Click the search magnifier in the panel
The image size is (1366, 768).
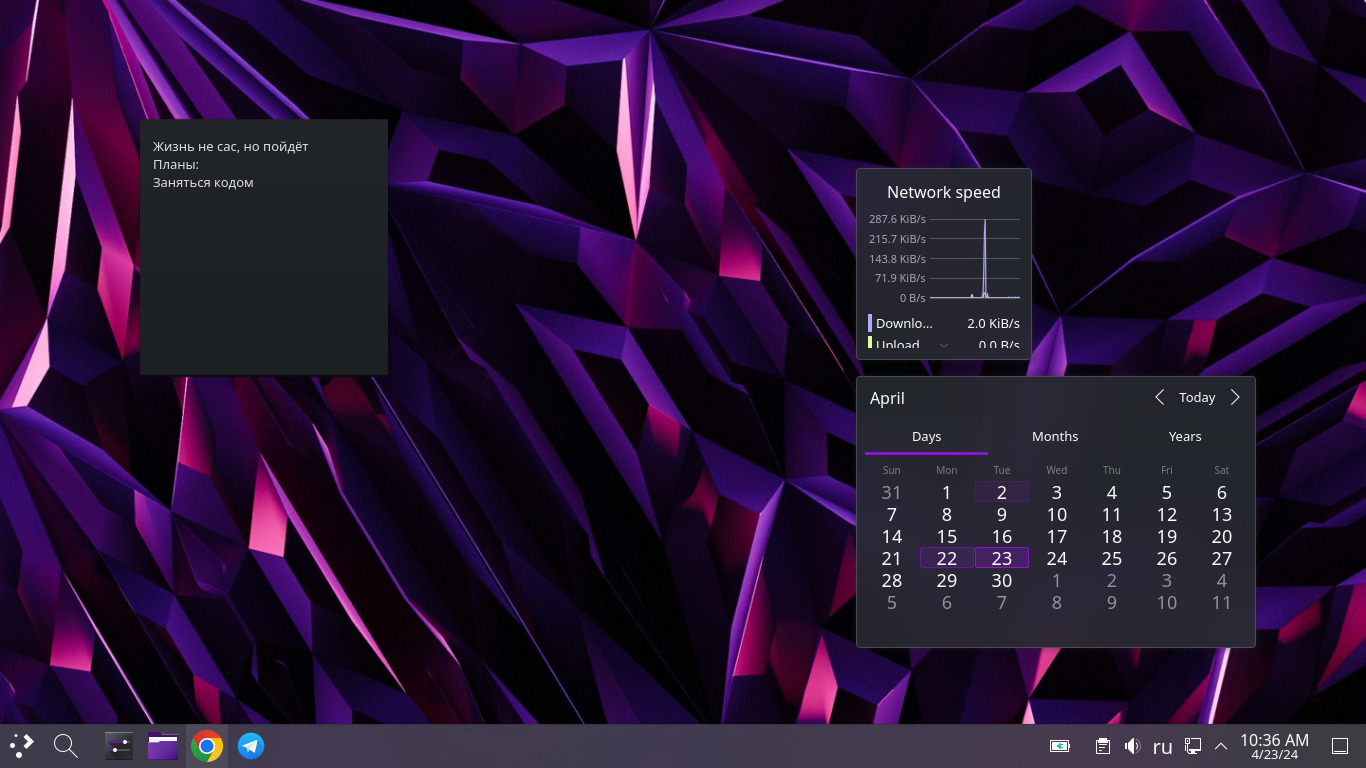tap(66, 746)
